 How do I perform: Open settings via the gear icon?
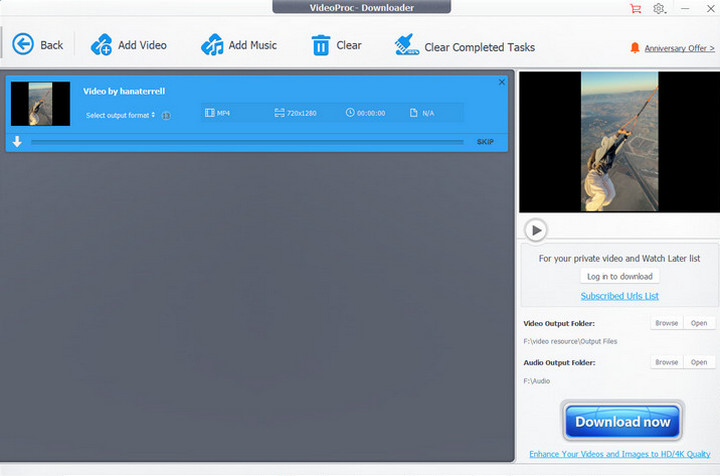click(x=659, y=8)
